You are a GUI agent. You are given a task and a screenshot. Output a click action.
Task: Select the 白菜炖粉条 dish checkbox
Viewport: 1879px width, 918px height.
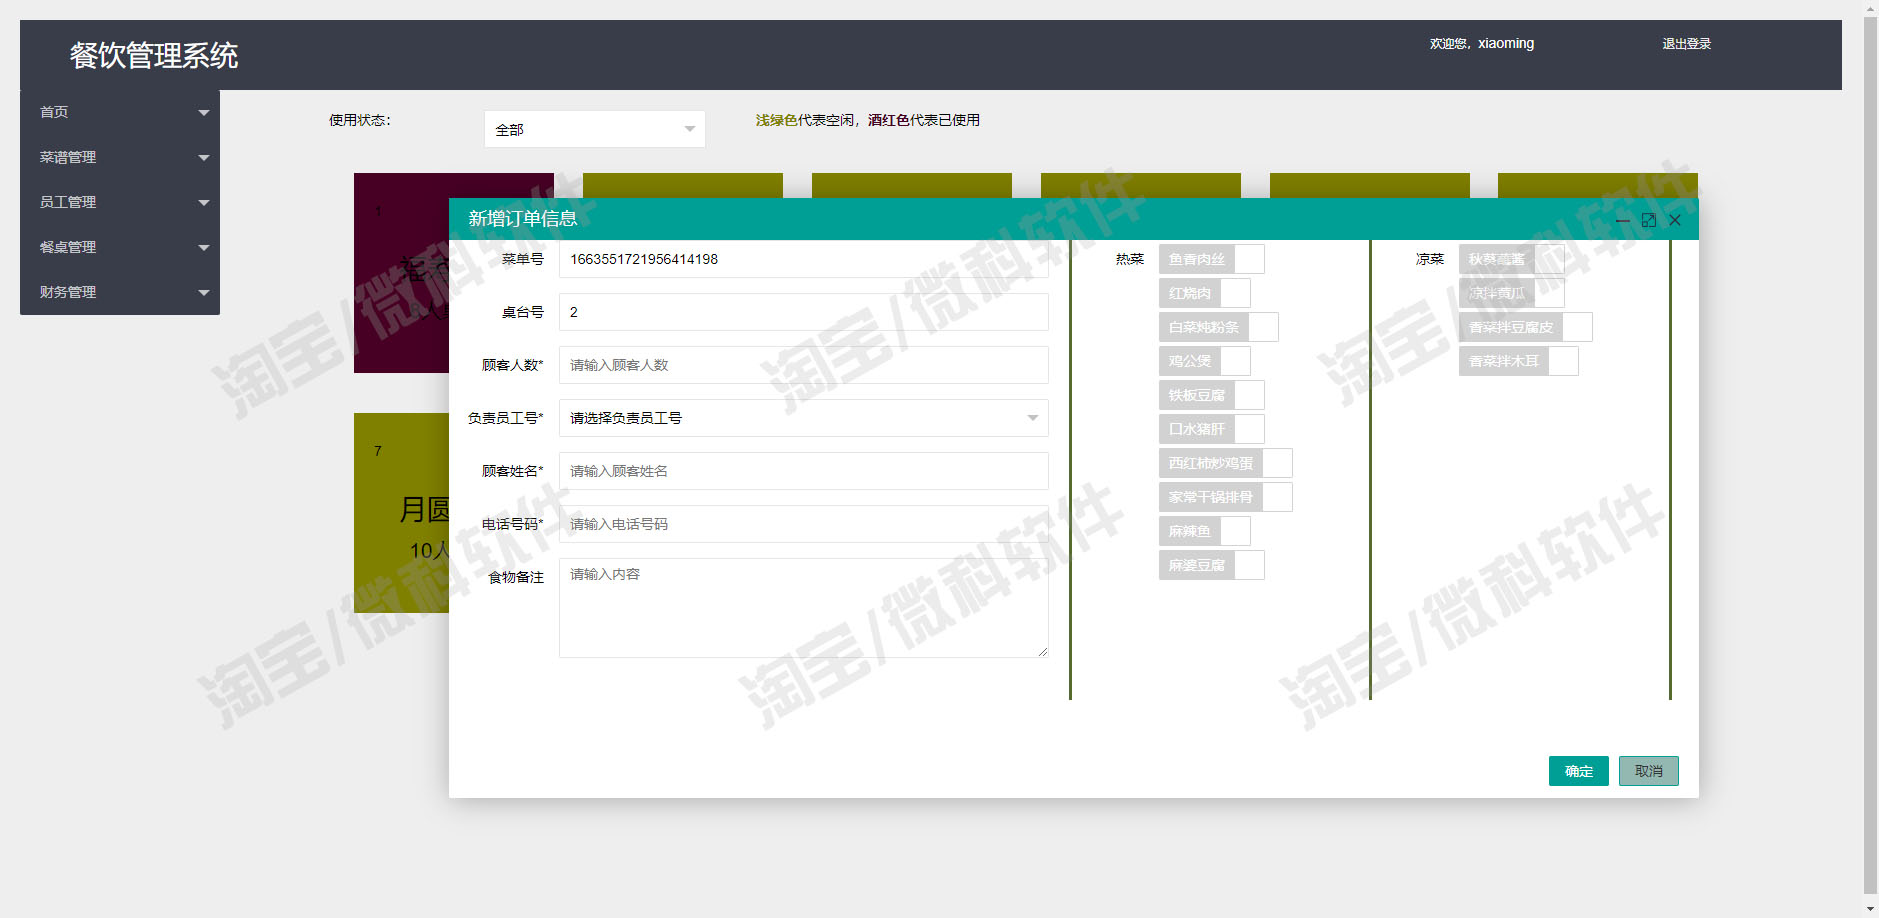pyautogui.click(x=1218, y=327)
